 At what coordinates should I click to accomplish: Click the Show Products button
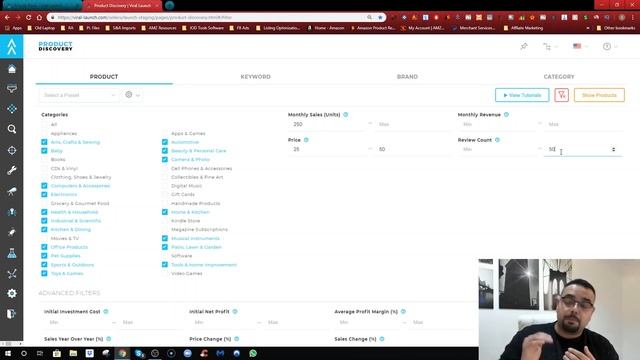[599, 95]
